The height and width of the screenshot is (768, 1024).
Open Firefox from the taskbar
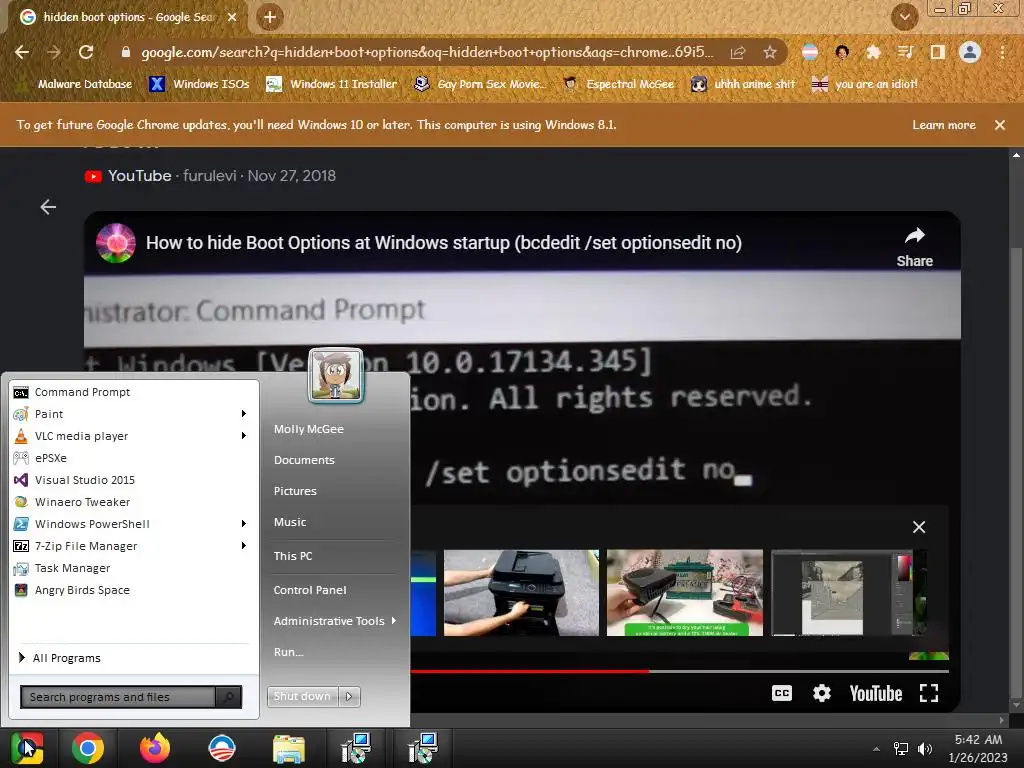(x=155, y=748)
